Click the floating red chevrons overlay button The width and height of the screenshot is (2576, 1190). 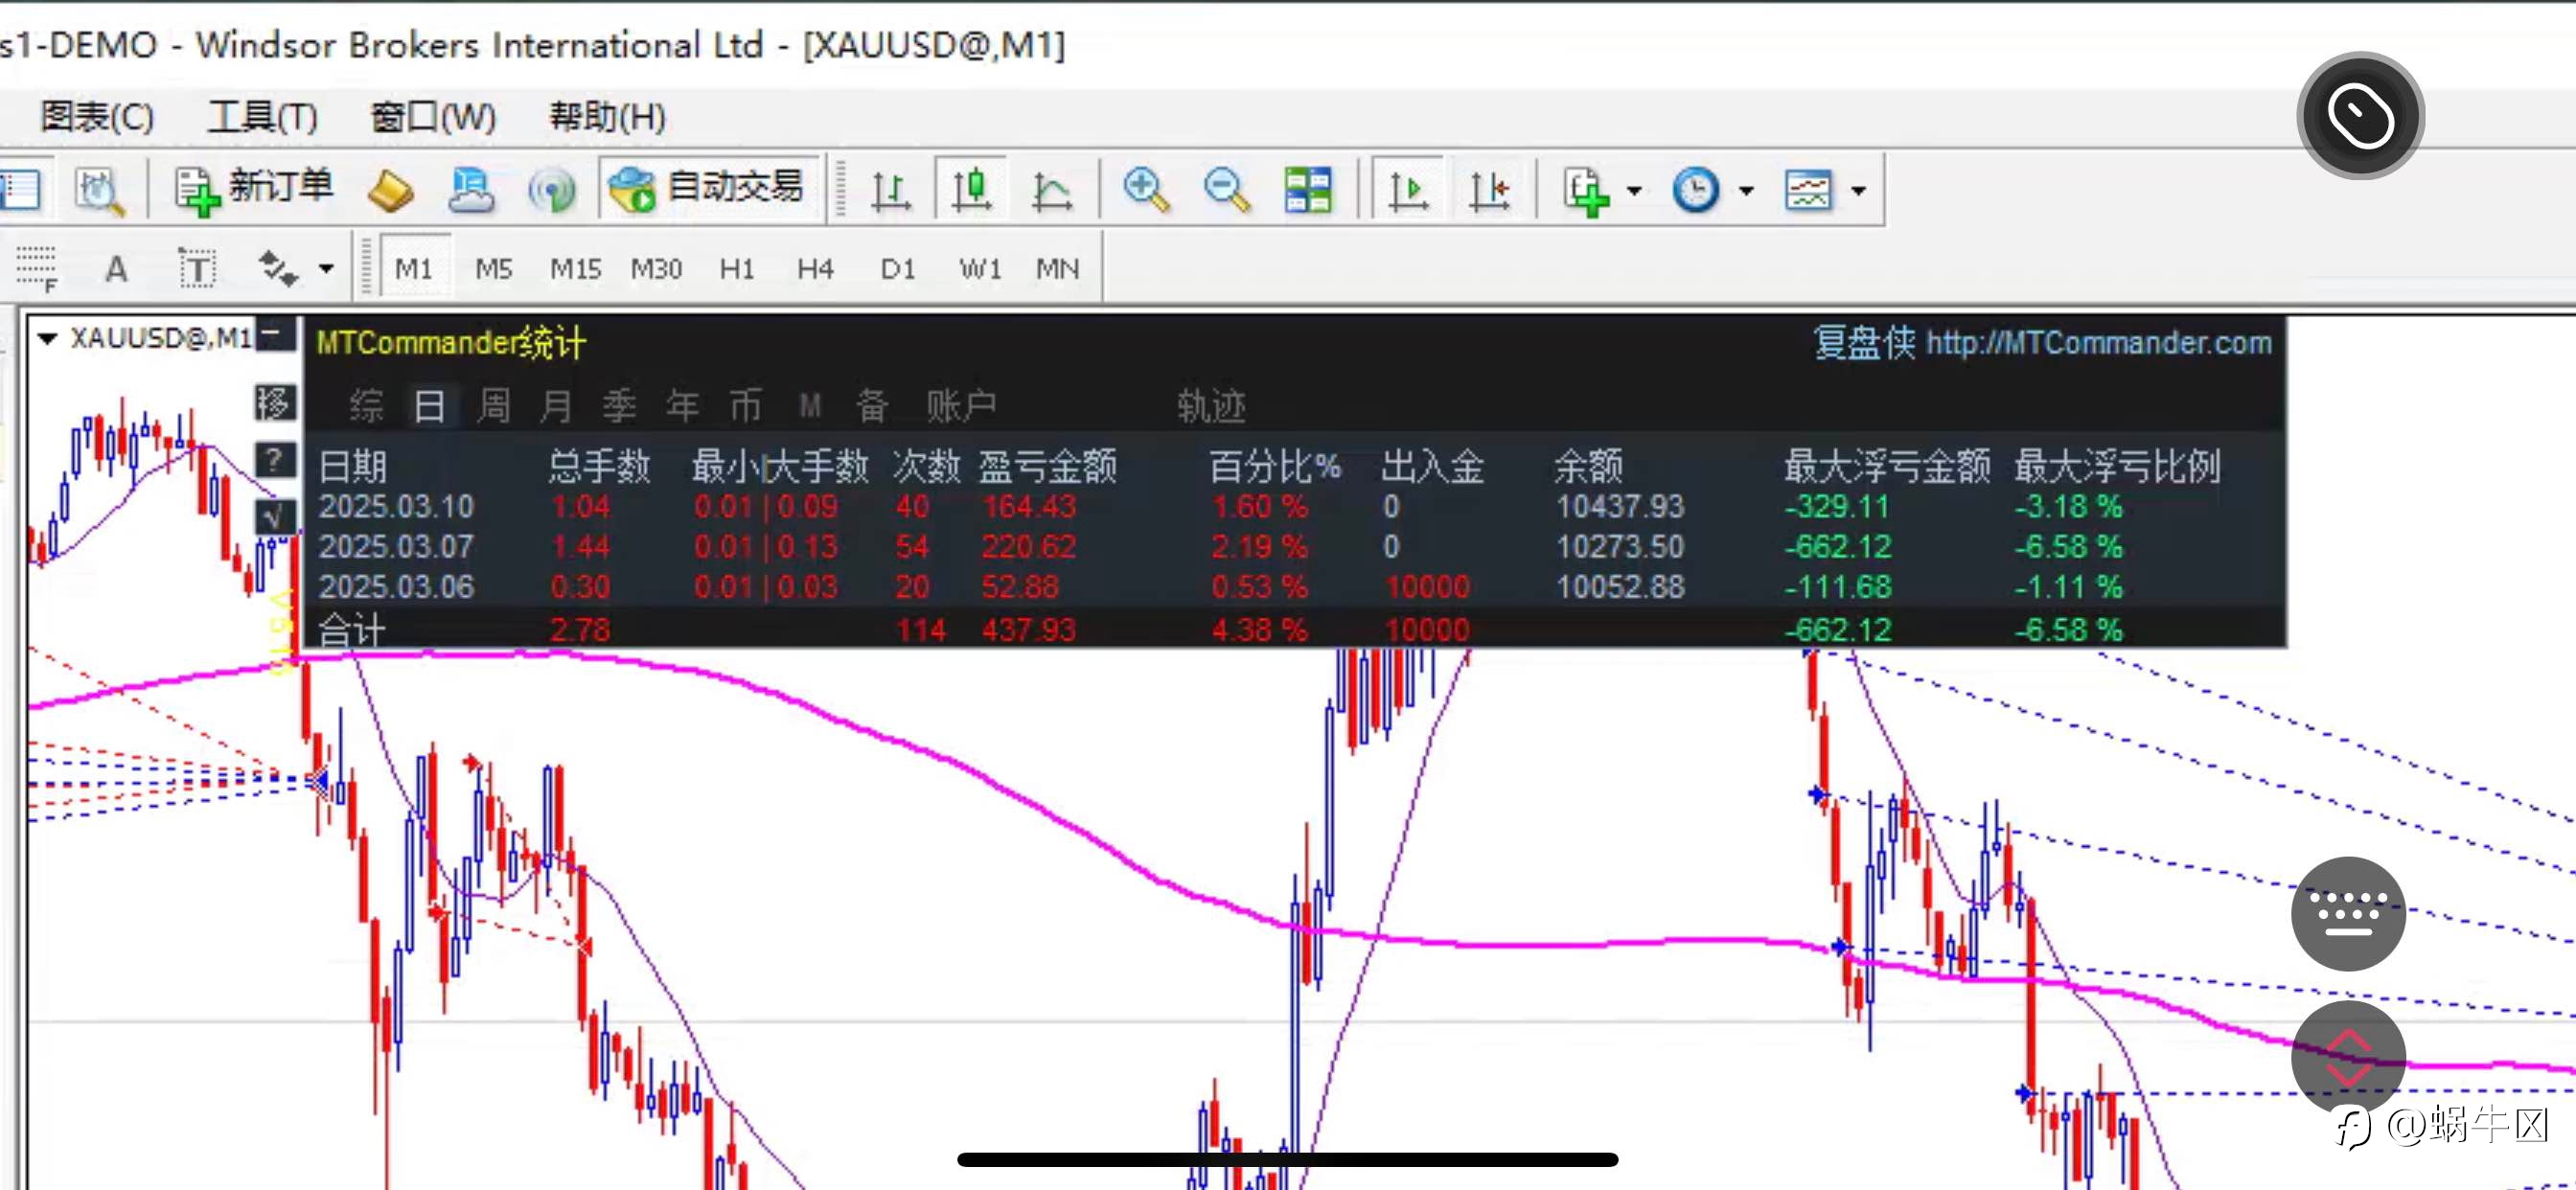2348,1058
